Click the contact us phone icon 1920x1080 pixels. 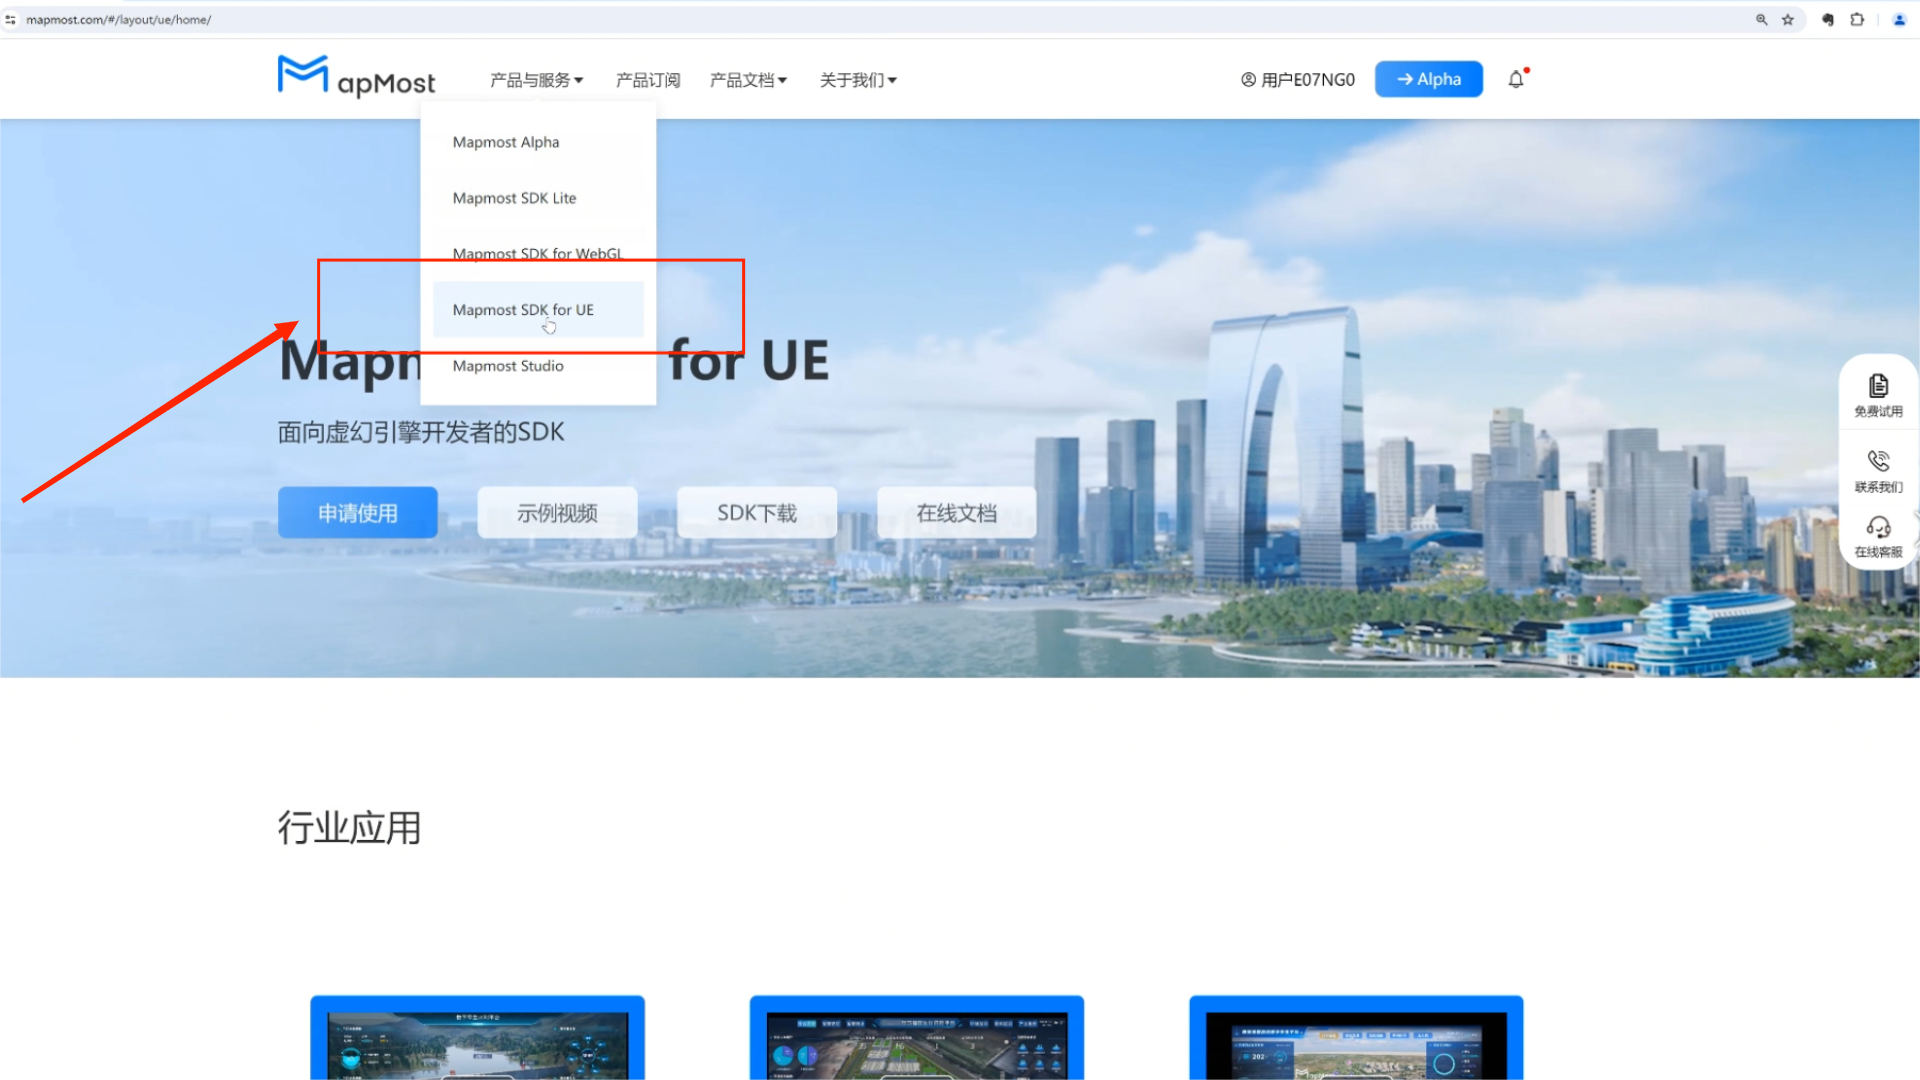click(1878, 461)
